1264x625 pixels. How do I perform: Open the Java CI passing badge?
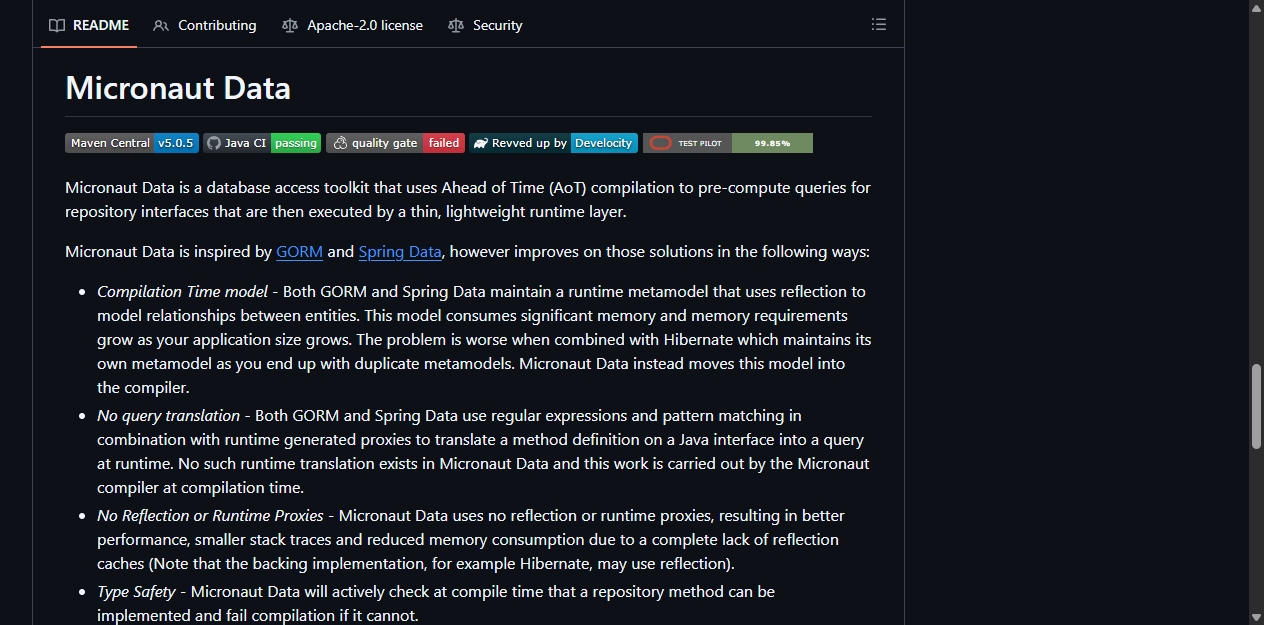click(262, 143)
